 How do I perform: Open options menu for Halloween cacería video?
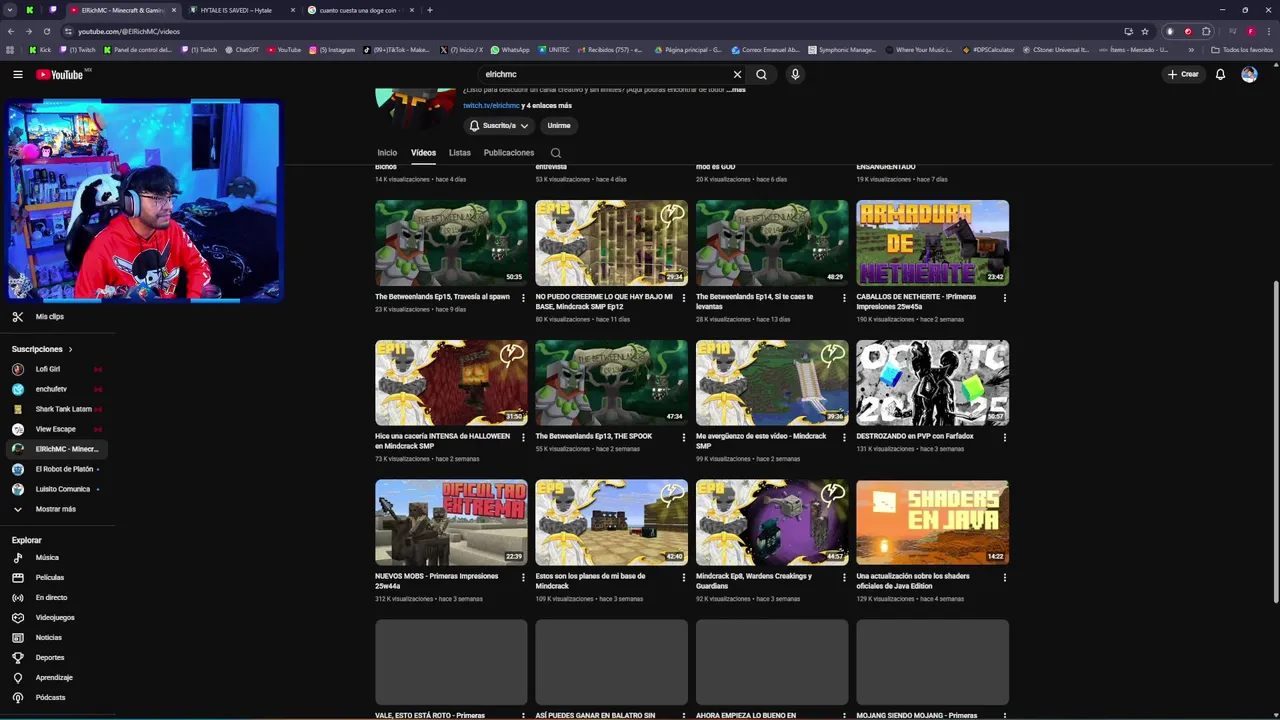click(523, 437)
